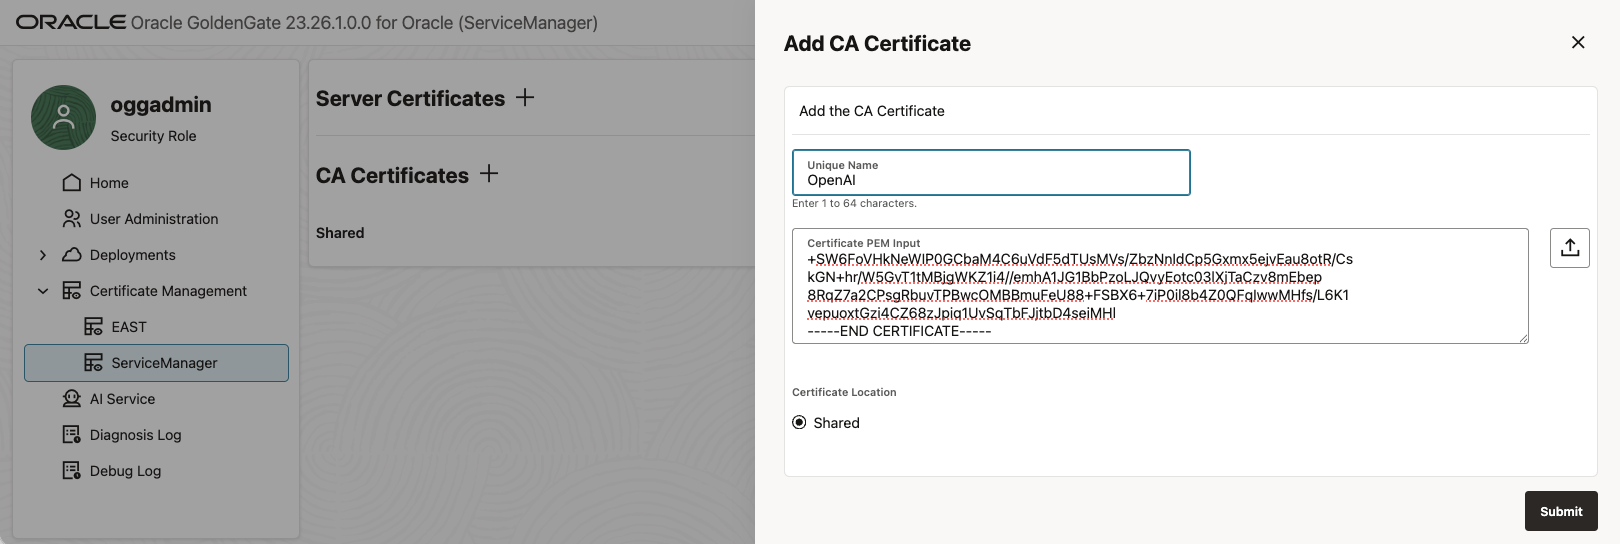Click the oggadmin user avatar icon
1620x544 pixels.
(x=63, y=118)
